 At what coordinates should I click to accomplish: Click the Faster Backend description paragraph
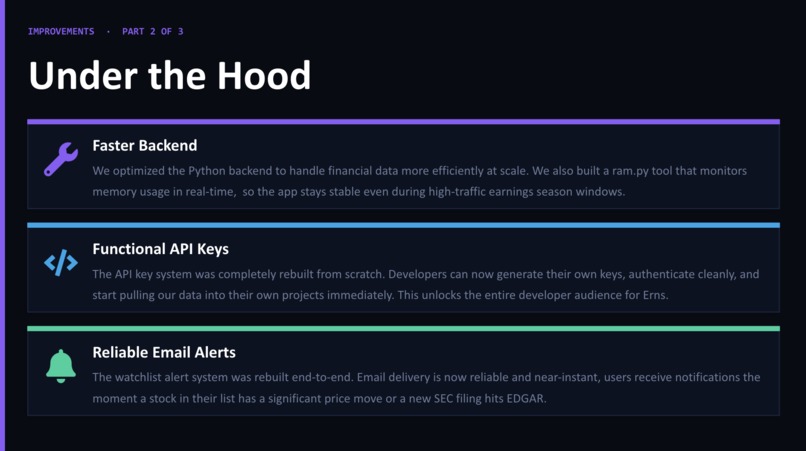(x=419, y=181)
